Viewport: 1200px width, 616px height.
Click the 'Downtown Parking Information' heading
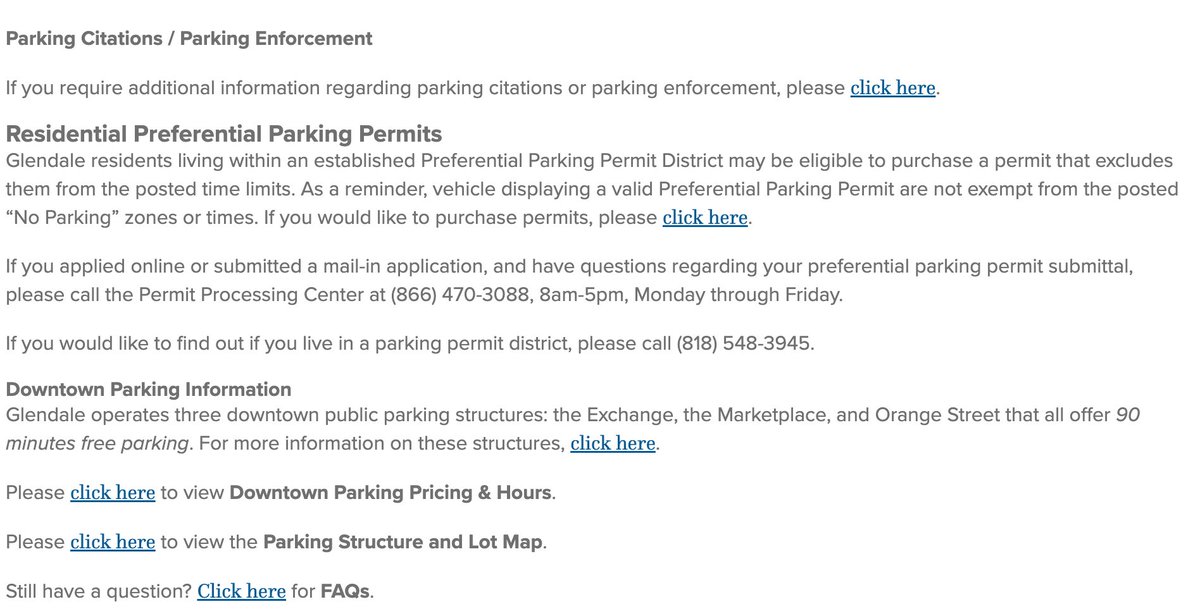(149, 389)
